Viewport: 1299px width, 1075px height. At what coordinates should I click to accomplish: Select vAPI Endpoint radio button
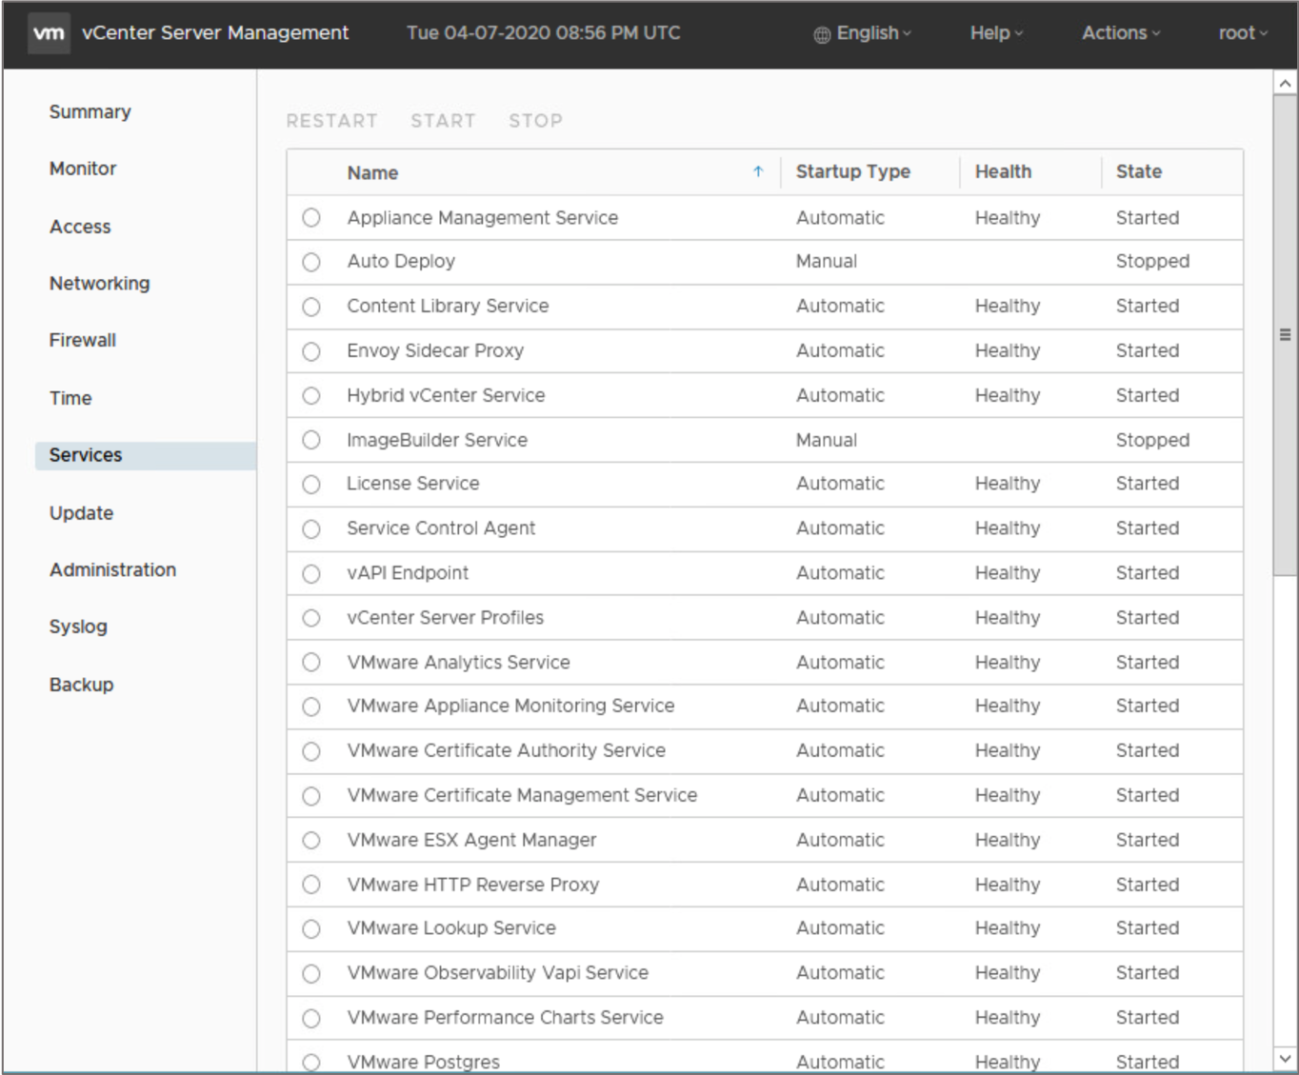311,573
